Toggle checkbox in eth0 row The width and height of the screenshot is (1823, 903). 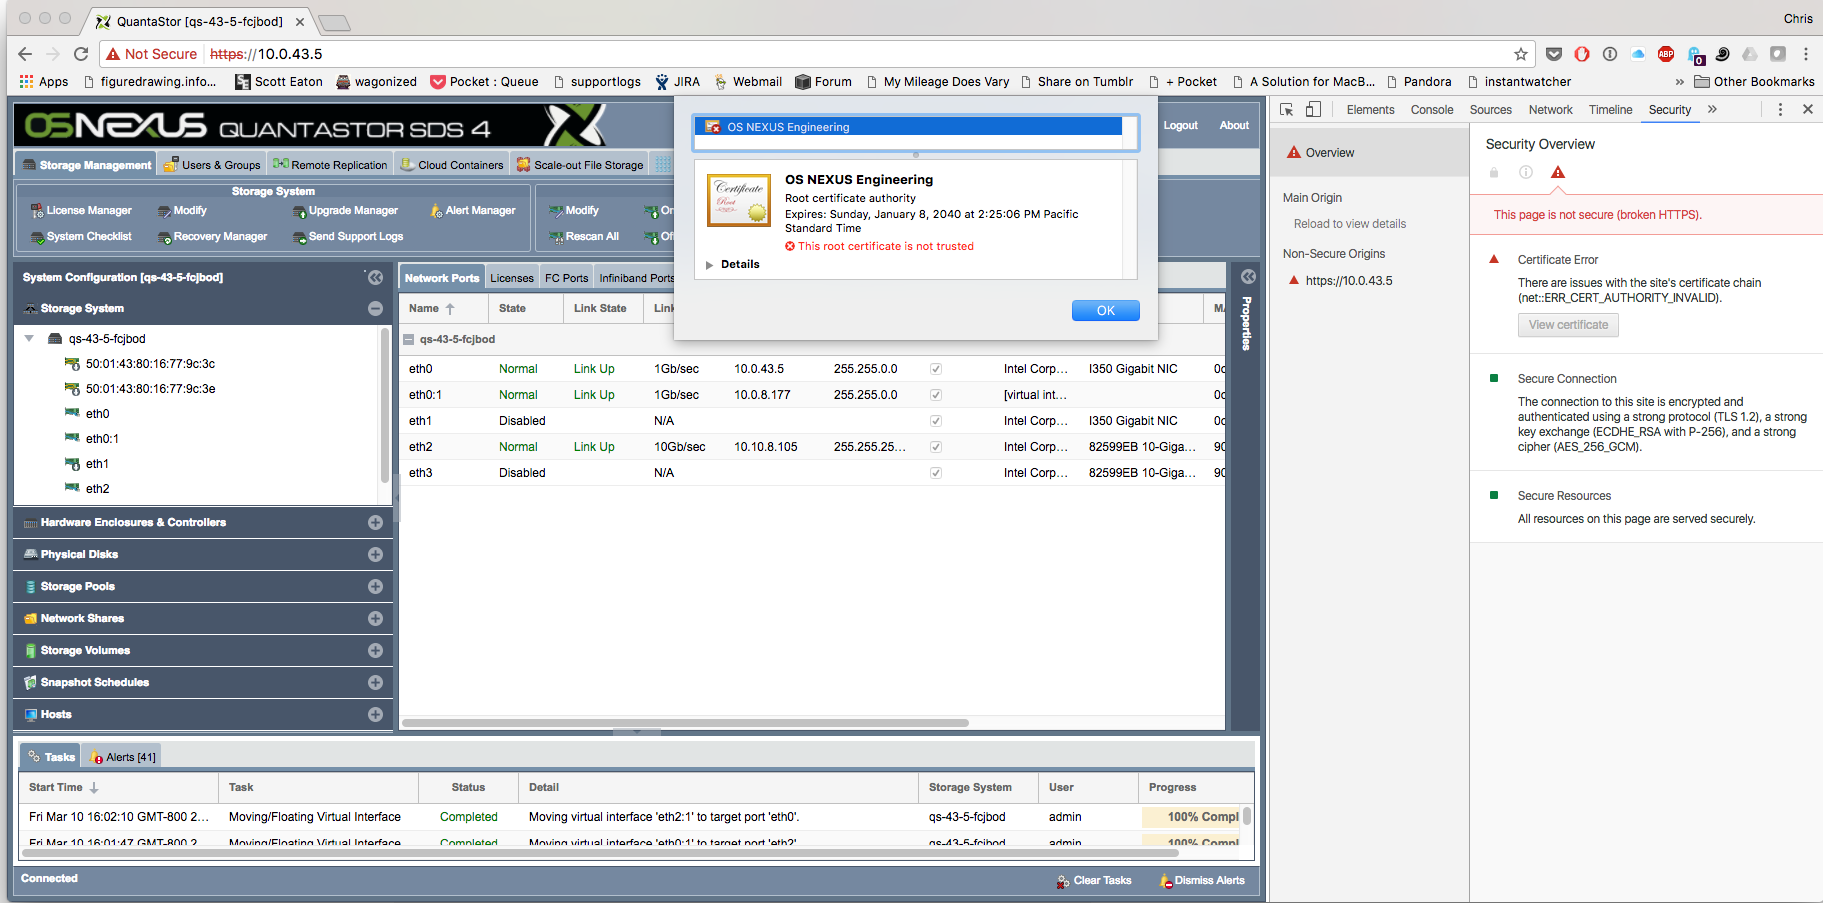[936, 369]
